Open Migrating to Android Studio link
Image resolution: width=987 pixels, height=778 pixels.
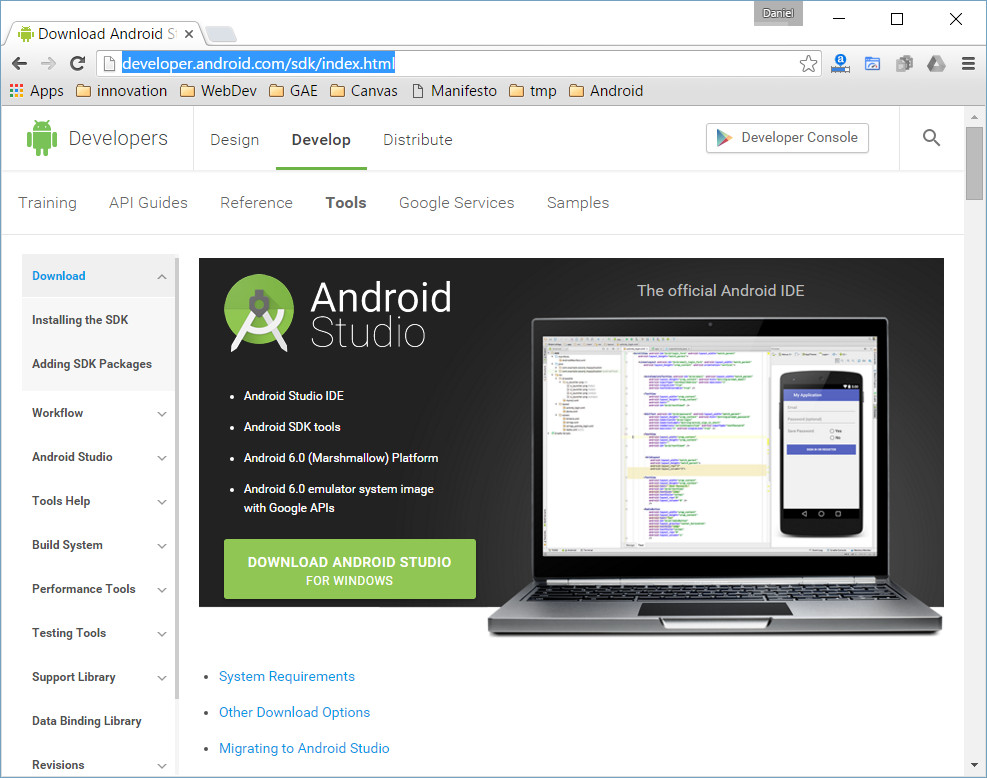[304, 748]
